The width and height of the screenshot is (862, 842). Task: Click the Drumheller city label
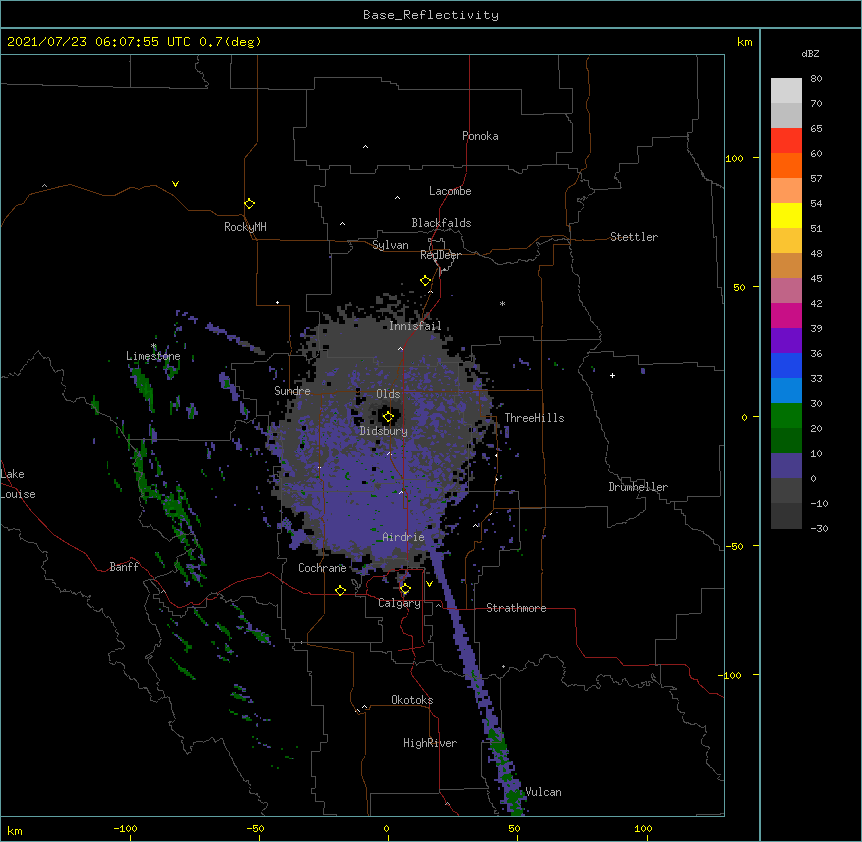pyautogui.click(x=638, y=487)
